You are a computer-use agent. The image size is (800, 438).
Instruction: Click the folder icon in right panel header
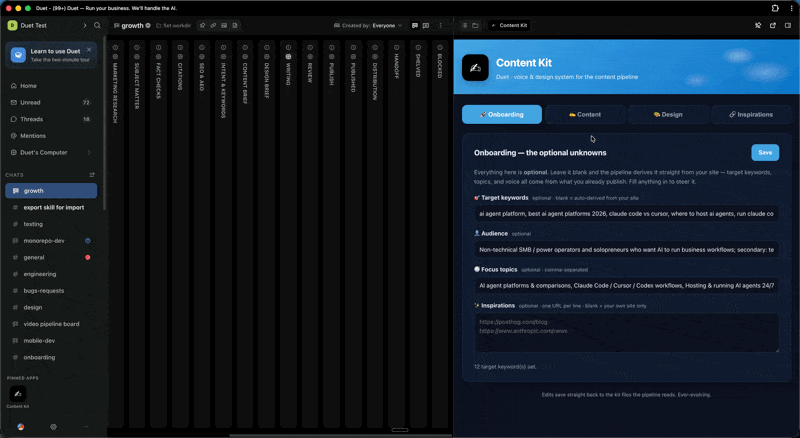(475, 26)
